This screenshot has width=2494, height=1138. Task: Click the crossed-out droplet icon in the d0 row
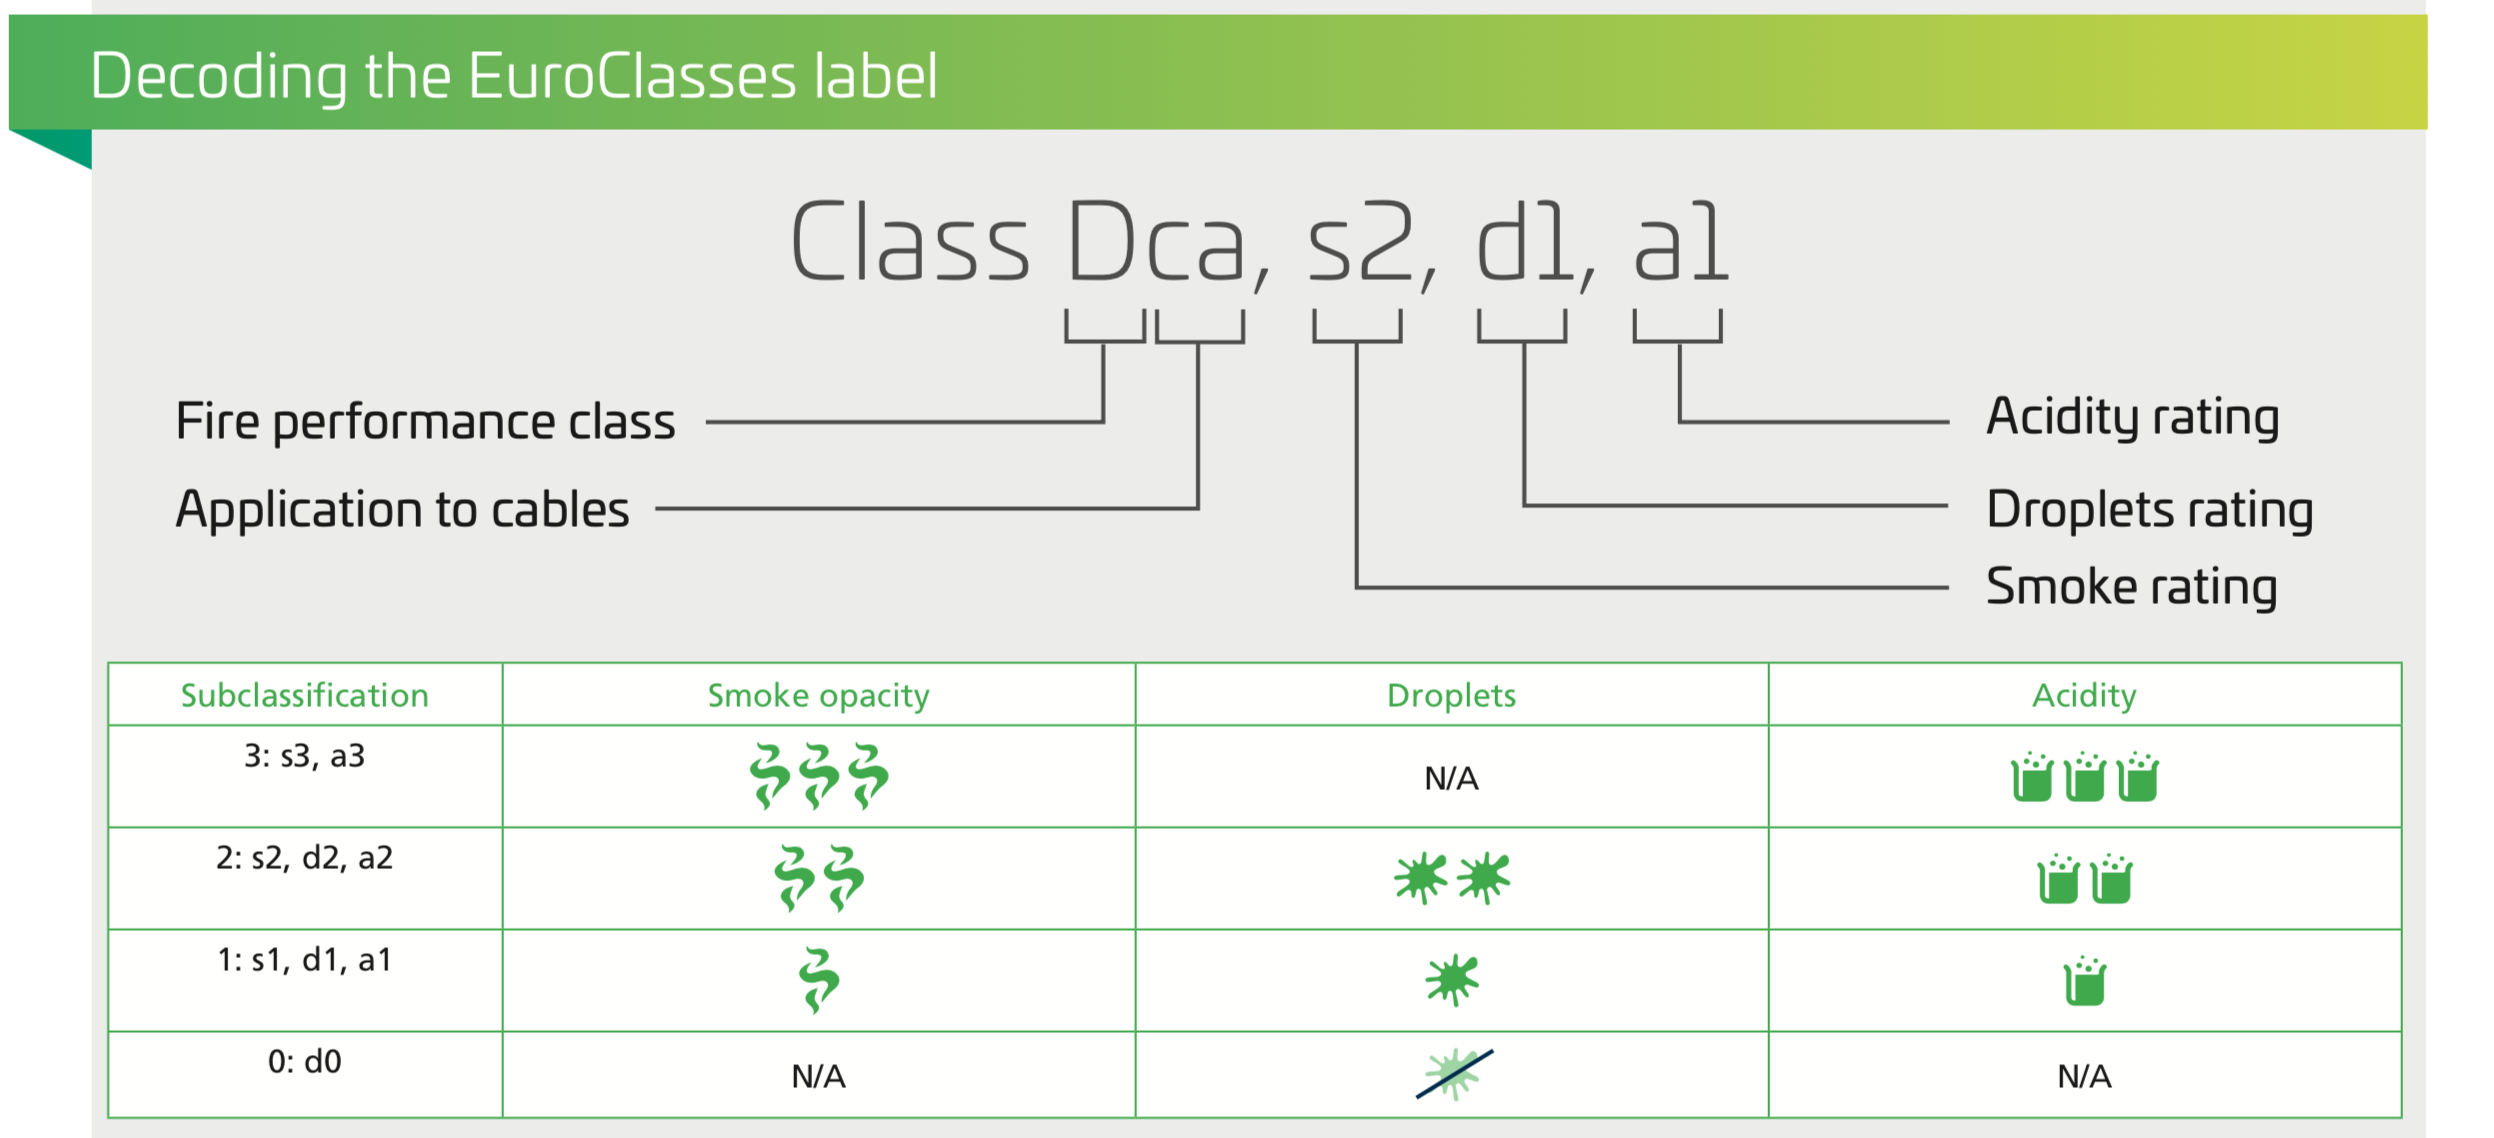pos(1453,1074)
